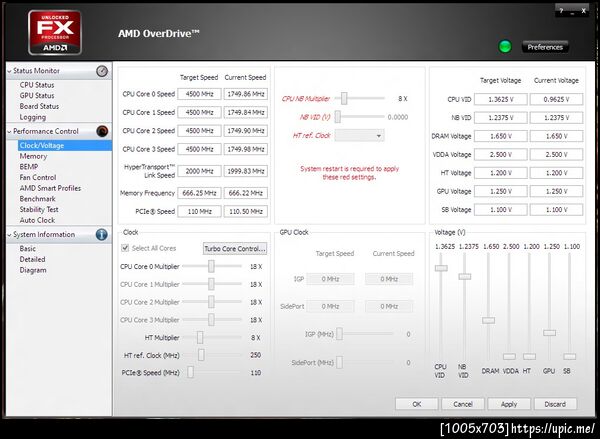Click the NB VID (V) slider
The height and width of the screenshot is (439, 600).
338,117
